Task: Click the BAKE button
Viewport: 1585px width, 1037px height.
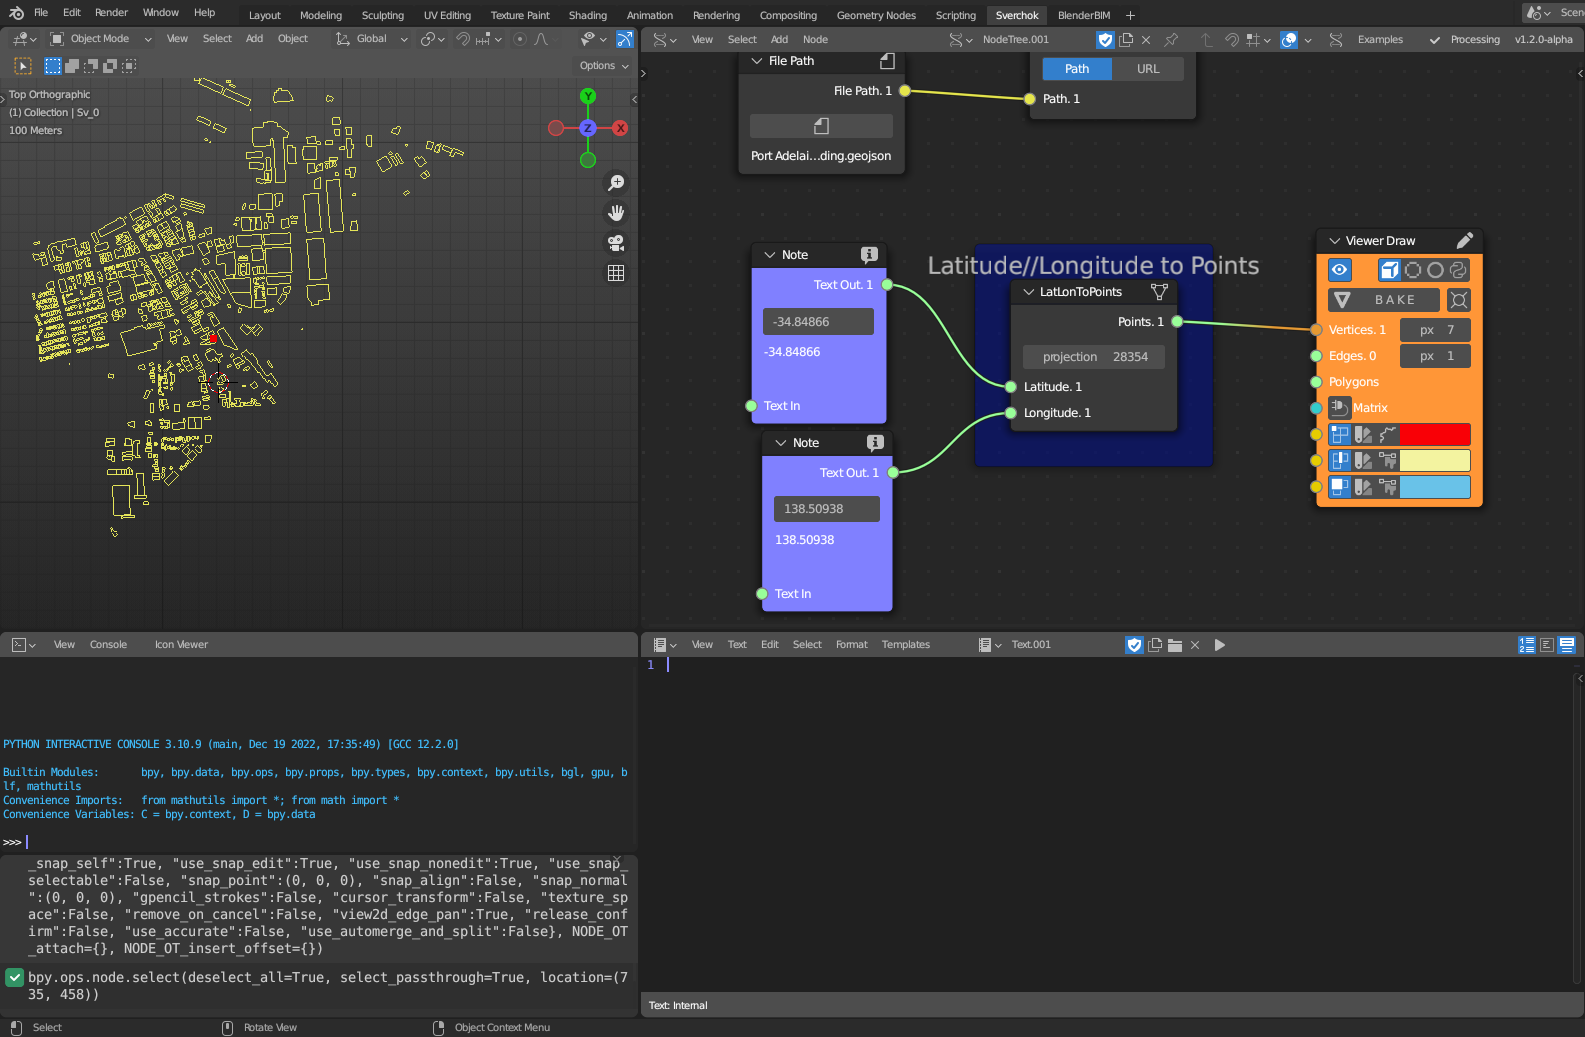Action: click(1384, 300)
